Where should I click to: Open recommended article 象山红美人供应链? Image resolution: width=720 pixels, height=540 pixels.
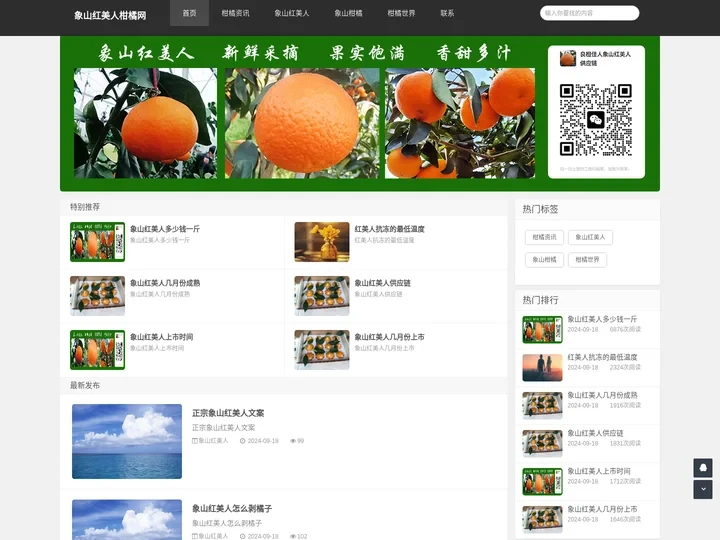[x=382, y=283]
